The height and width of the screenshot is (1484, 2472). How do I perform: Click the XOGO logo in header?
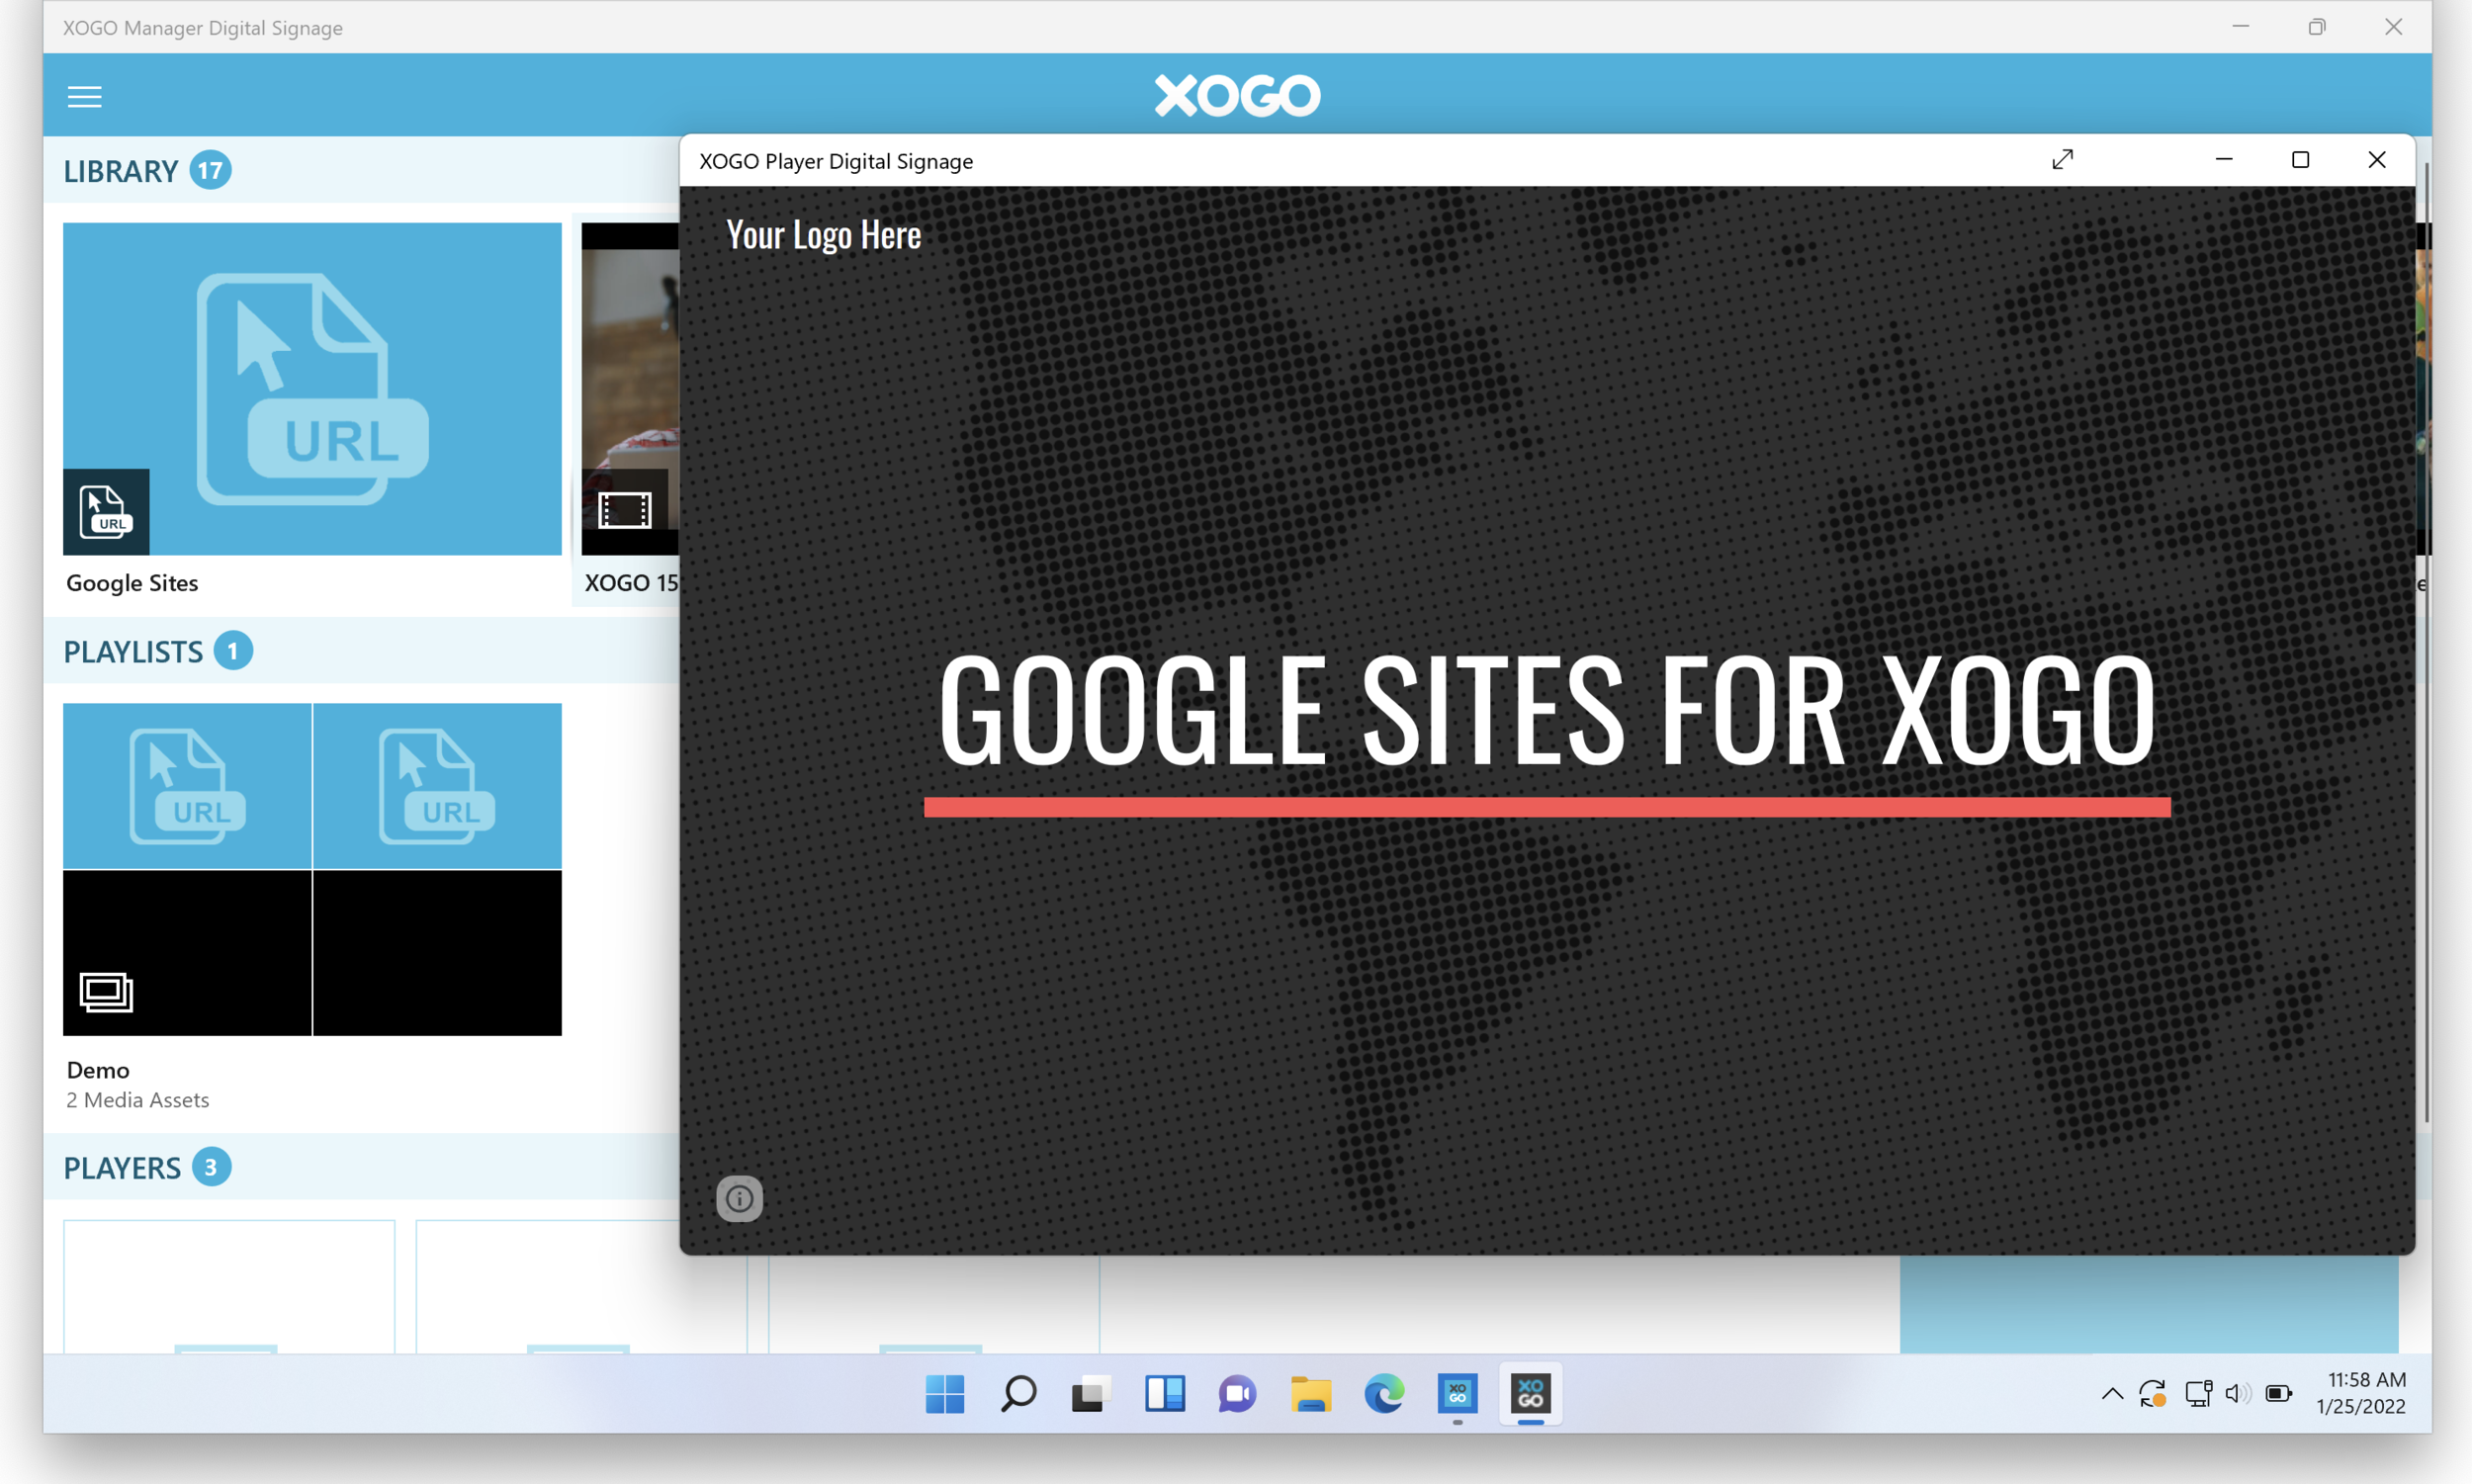pos(1237,96)
